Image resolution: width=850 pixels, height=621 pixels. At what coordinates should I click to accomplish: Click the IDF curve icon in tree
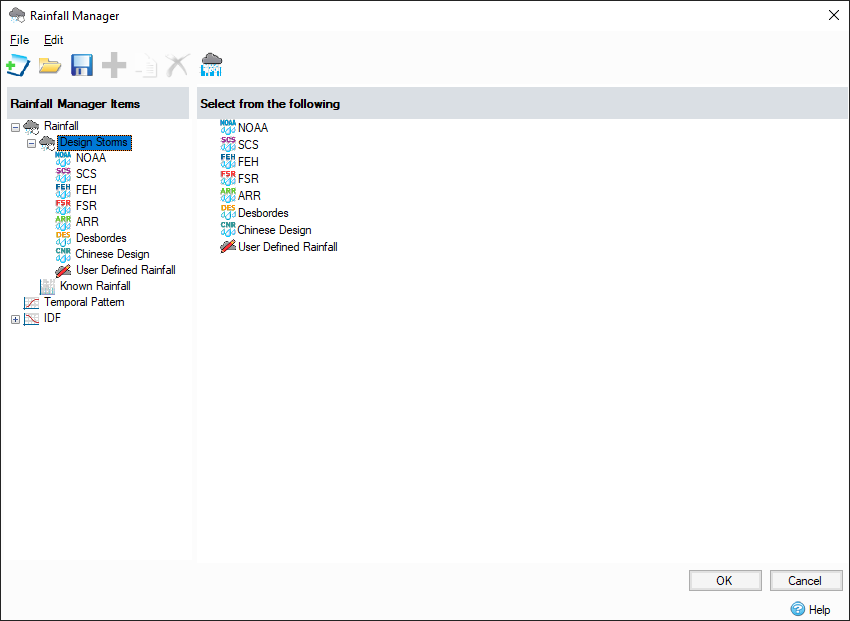pyautogui.click(x=31, y=319)
